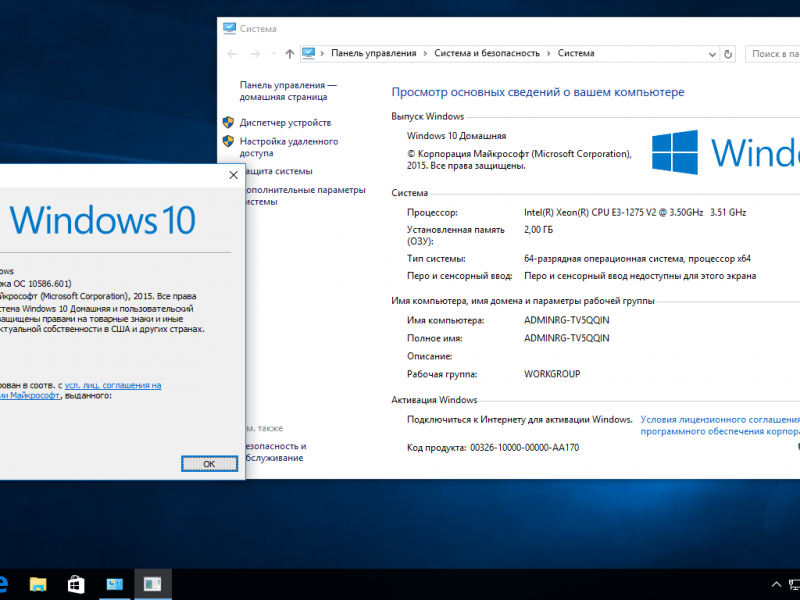This screenshot has height=600, width=800.
Task: Open 'Дополнительные параметры системы' link
Action: [305, 195]
